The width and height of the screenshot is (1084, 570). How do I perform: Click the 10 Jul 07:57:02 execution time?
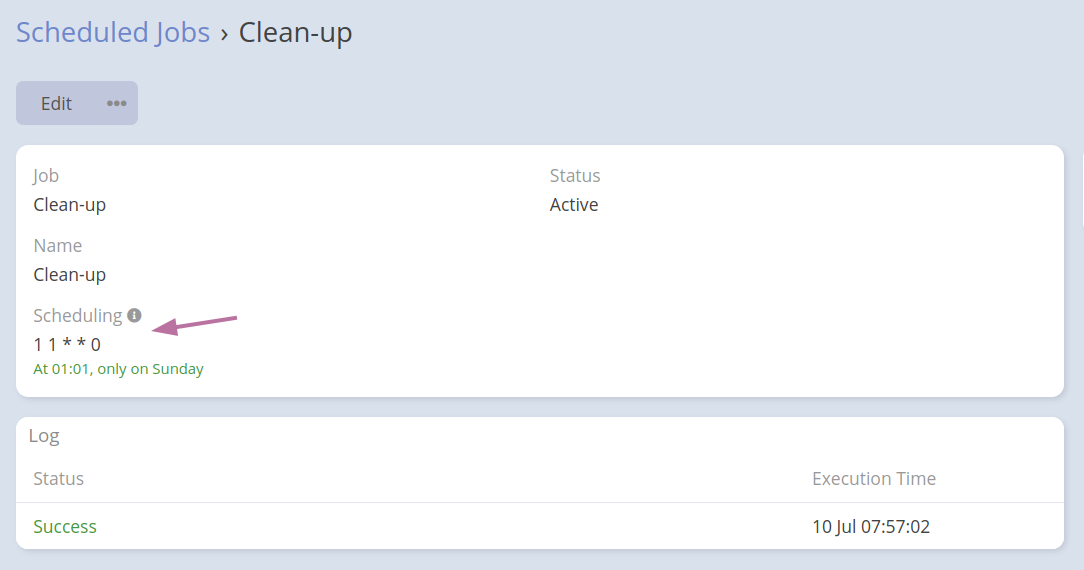(871, 527)
